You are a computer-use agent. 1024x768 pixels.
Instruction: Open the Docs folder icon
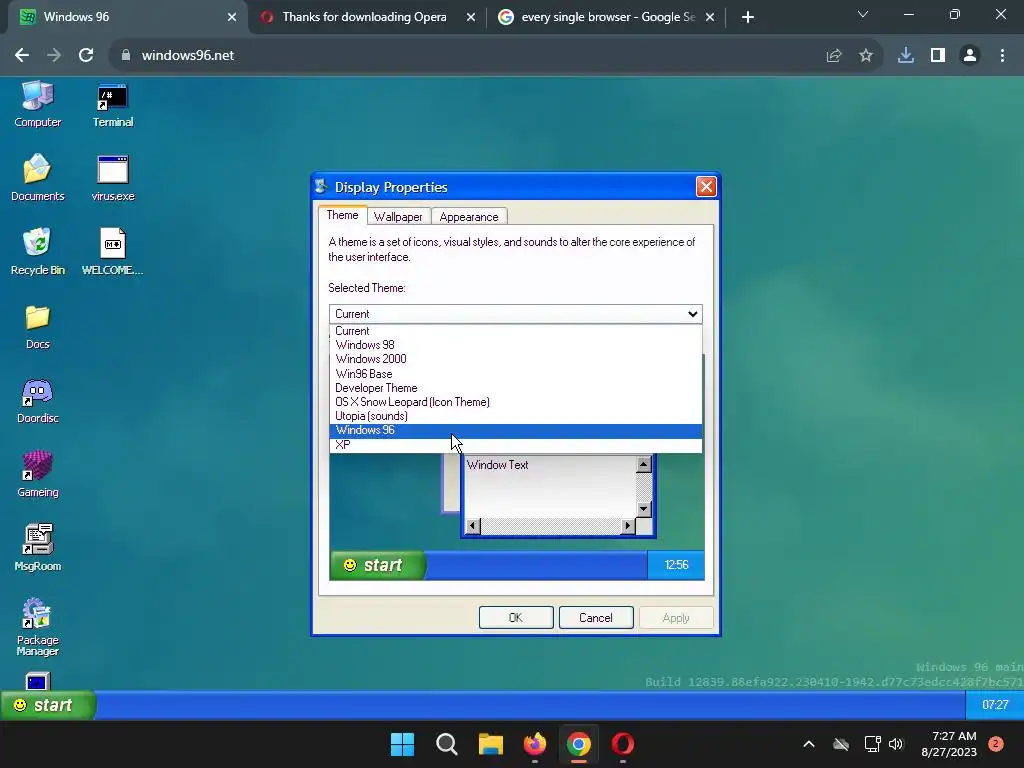tap(37, 326)
